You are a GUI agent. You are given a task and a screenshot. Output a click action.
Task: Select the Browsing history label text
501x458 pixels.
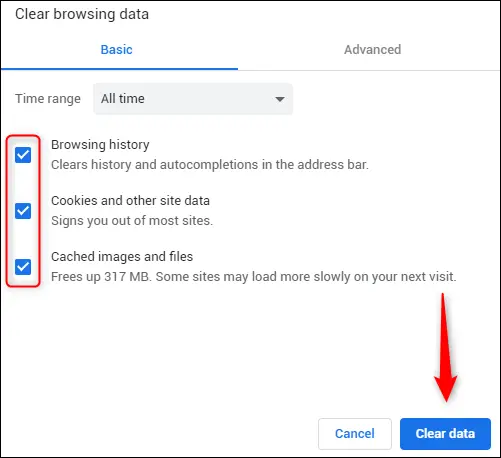tap(100, 145)
